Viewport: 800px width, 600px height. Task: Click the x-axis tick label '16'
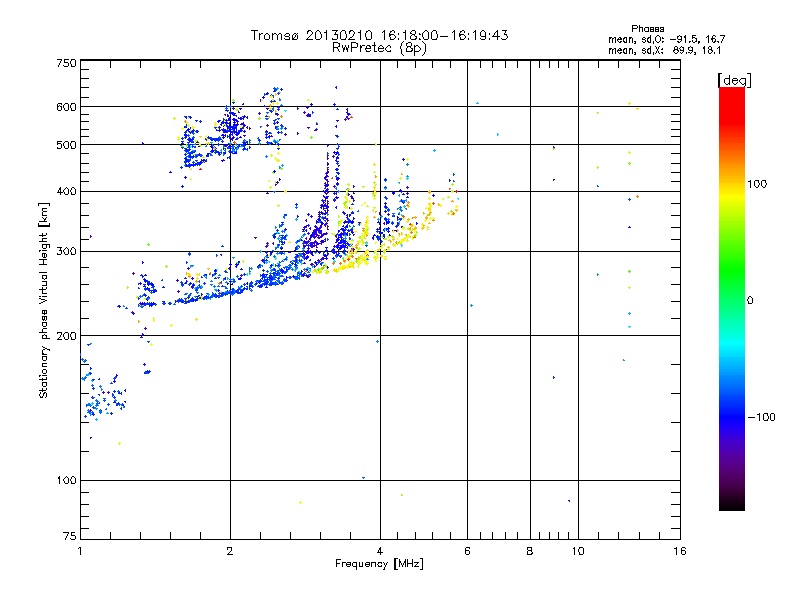pos(680,551)
